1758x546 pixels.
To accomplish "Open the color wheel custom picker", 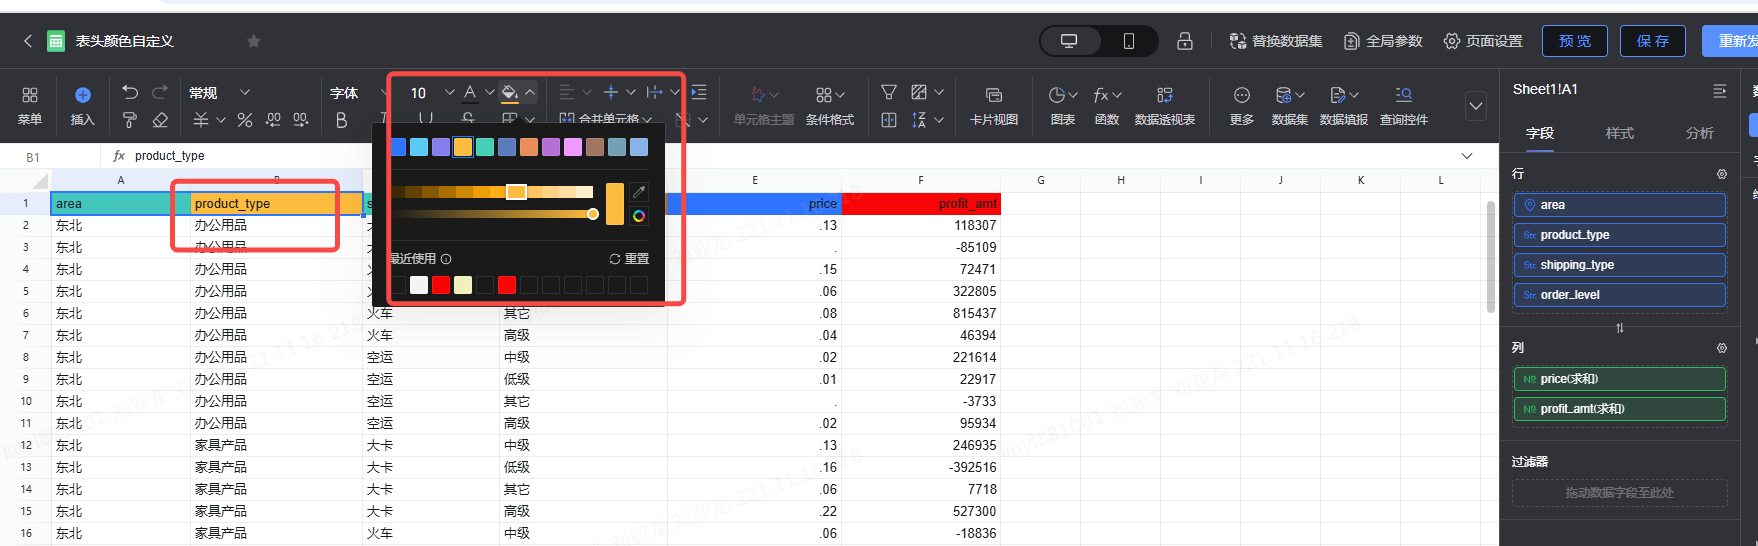I will (x=639, y=216).
